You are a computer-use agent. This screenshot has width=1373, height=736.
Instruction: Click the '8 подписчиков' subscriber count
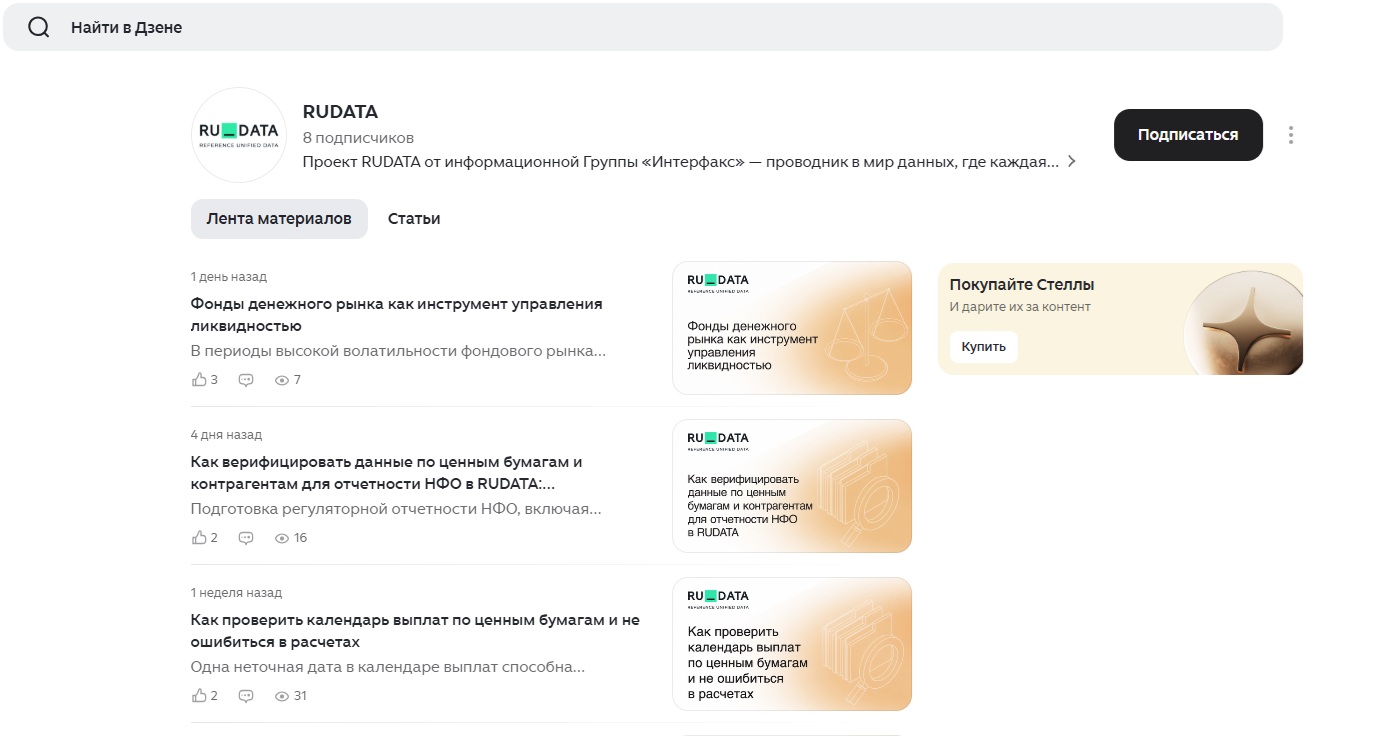pyautogui.click(x=358, y=138)
